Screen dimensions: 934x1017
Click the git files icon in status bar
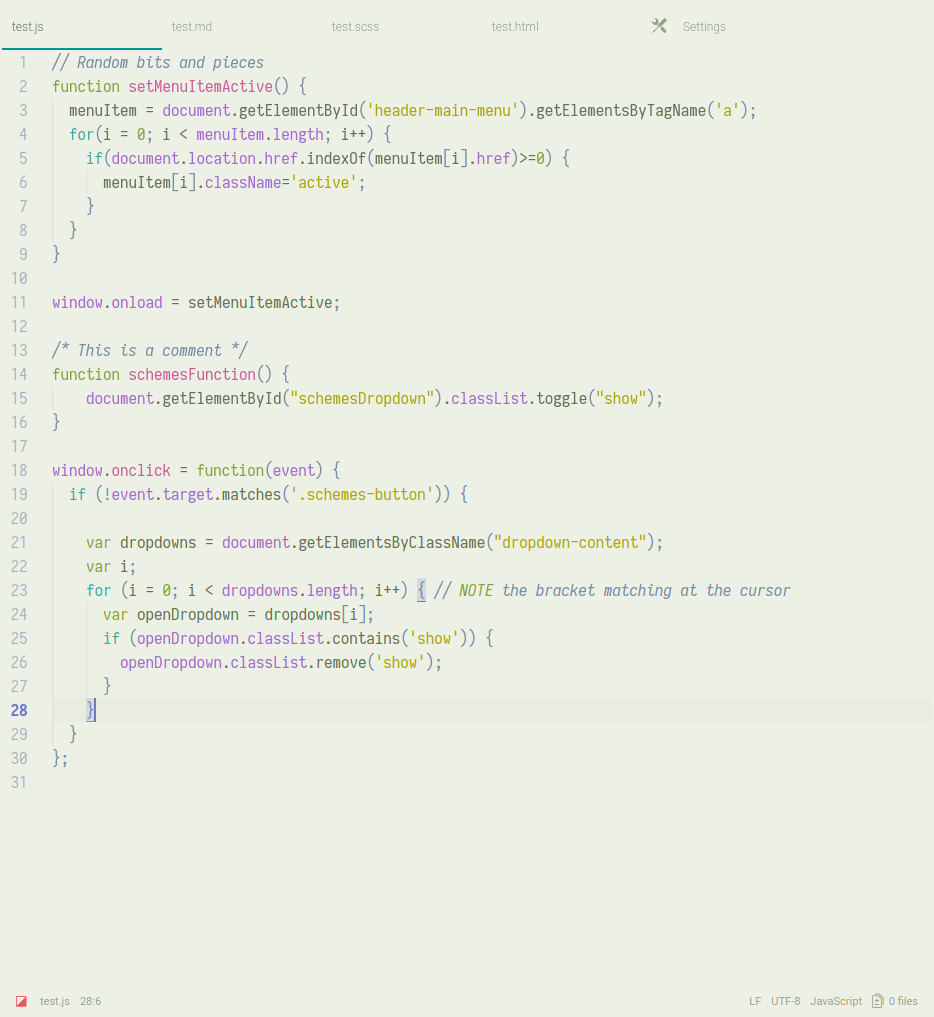pos(878,1001)
